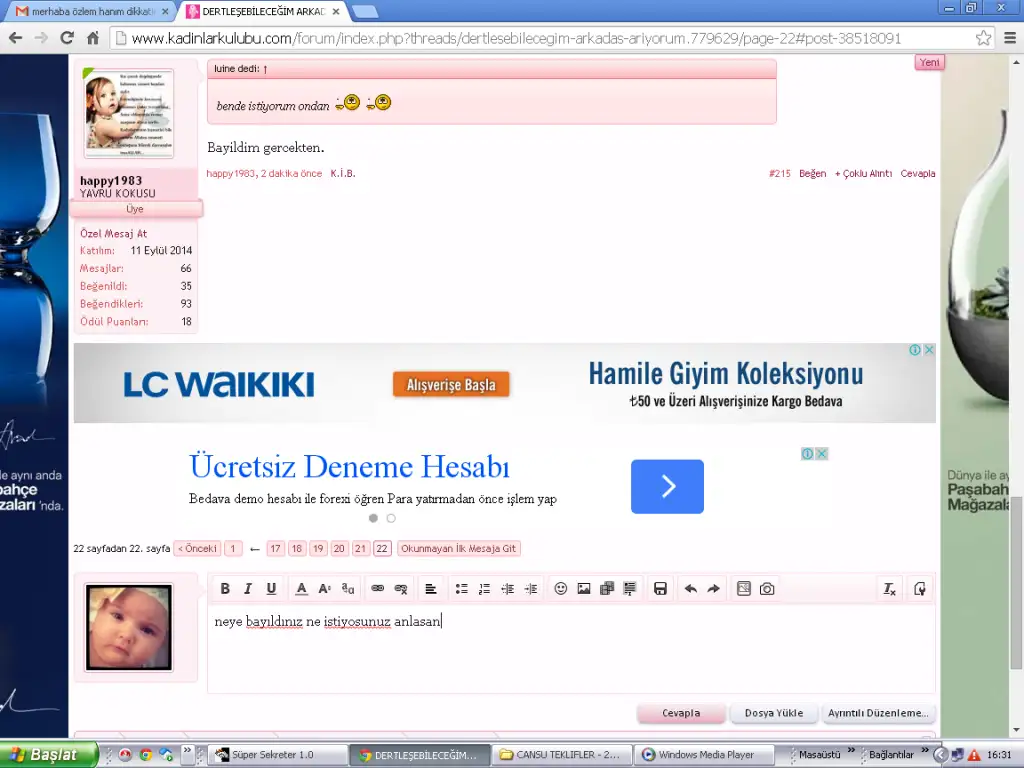
Task: Click the insert image icon
Action: [584, 589]
